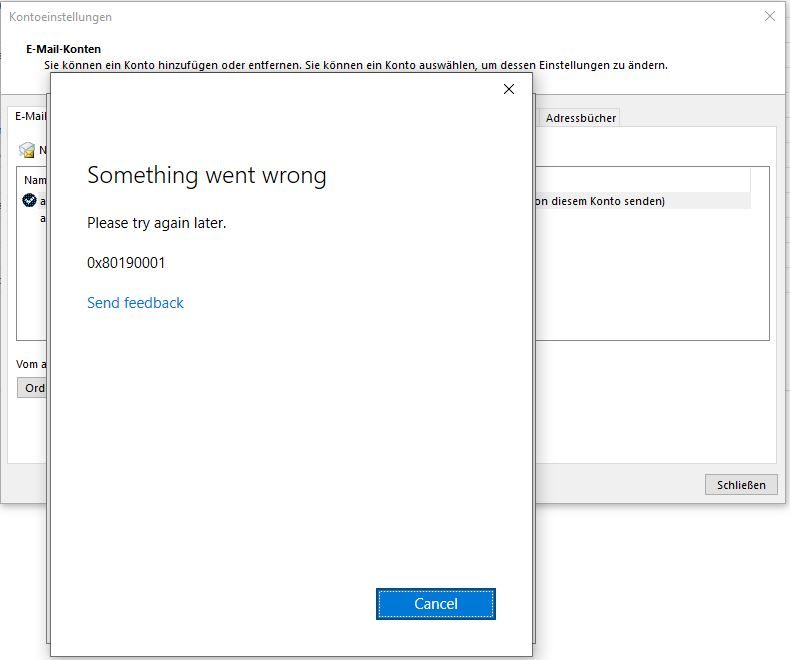Select the default account checkmark icon
The image size is (790, 660).
pos(29,200)
